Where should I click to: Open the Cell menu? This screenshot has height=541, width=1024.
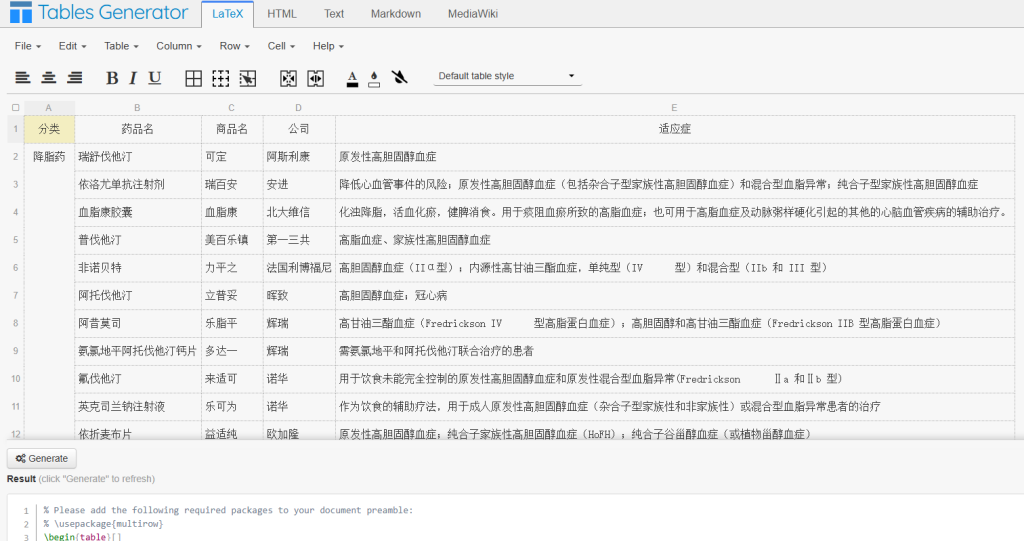(x=281, y=46)
